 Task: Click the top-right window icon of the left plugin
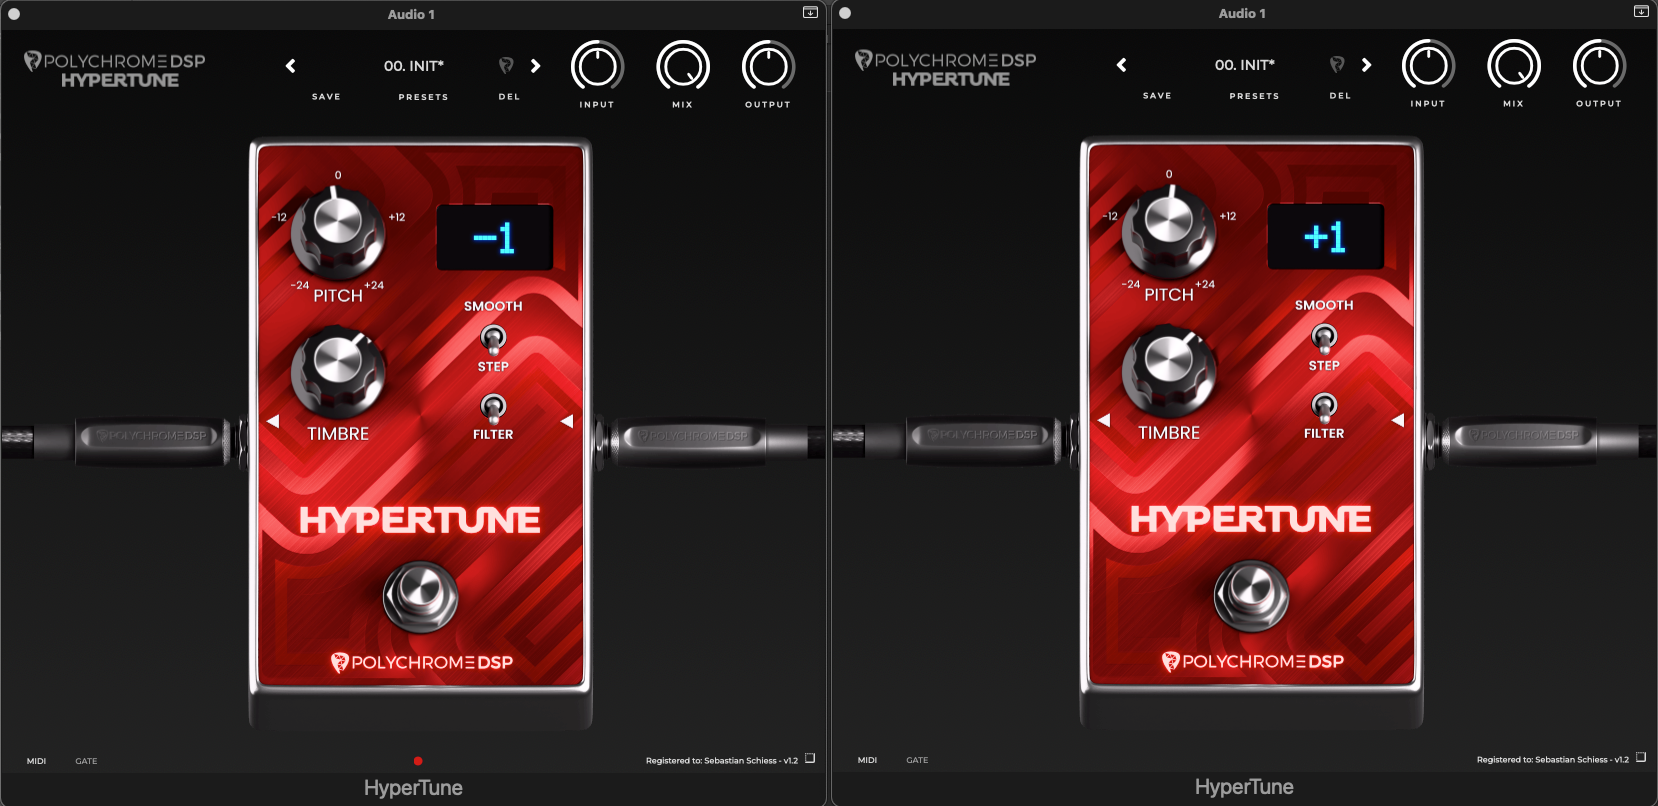pos(810,13)
